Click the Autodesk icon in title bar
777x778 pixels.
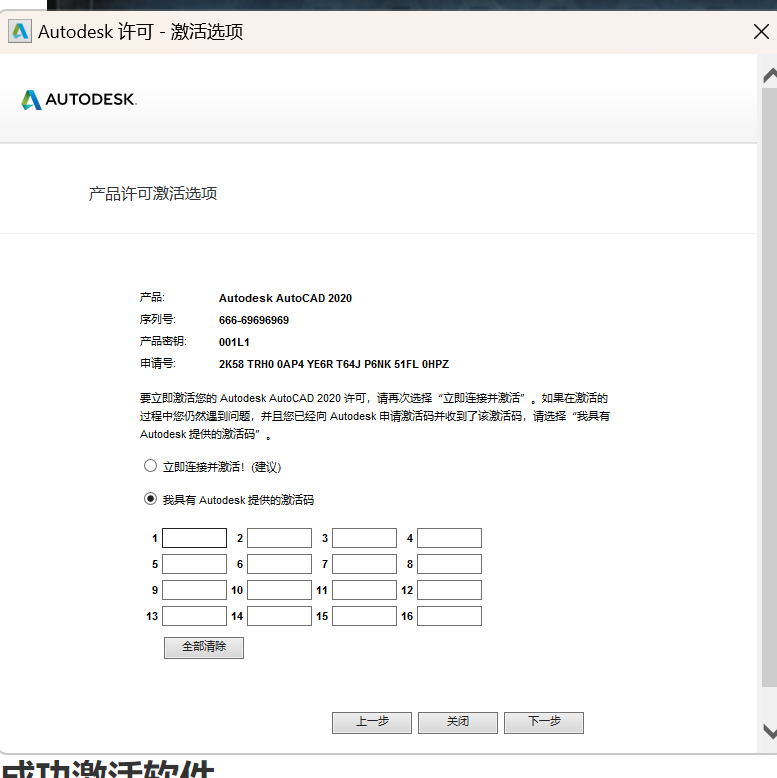click(19, 31)
